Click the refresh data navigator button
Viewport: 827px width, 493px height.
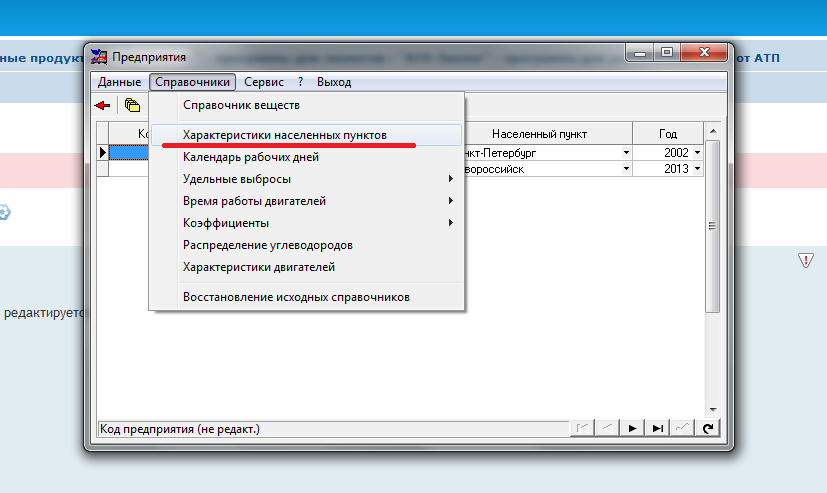[x=708, y=428]
